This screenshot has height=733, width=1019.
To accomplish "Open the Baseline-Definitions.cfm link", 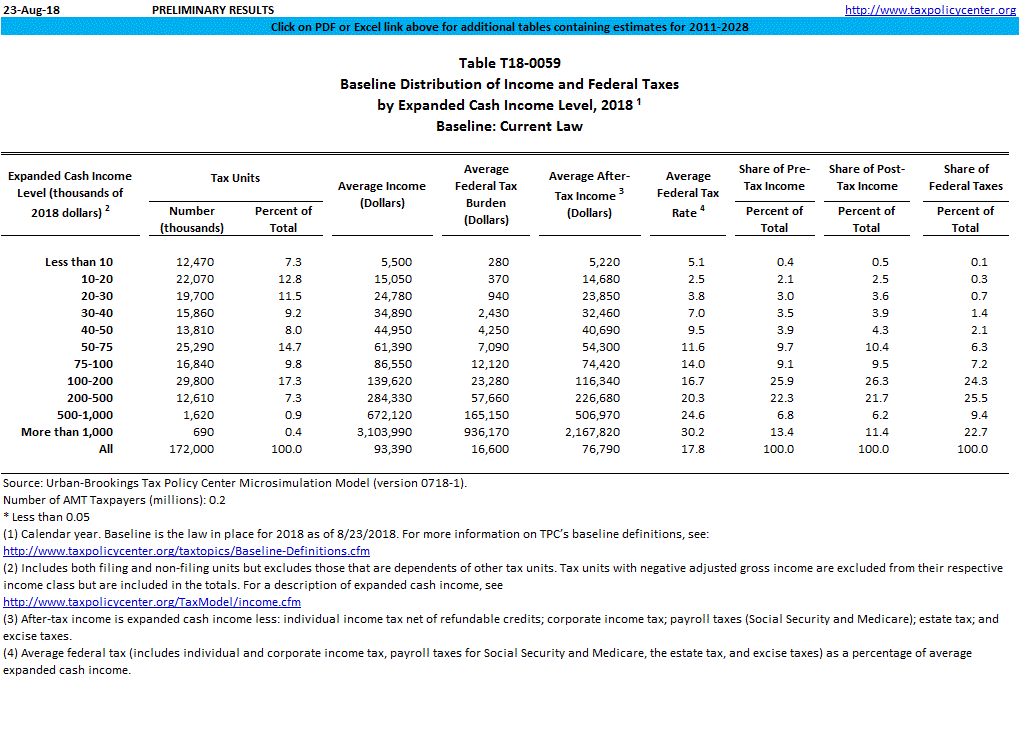I will point(187,551).
